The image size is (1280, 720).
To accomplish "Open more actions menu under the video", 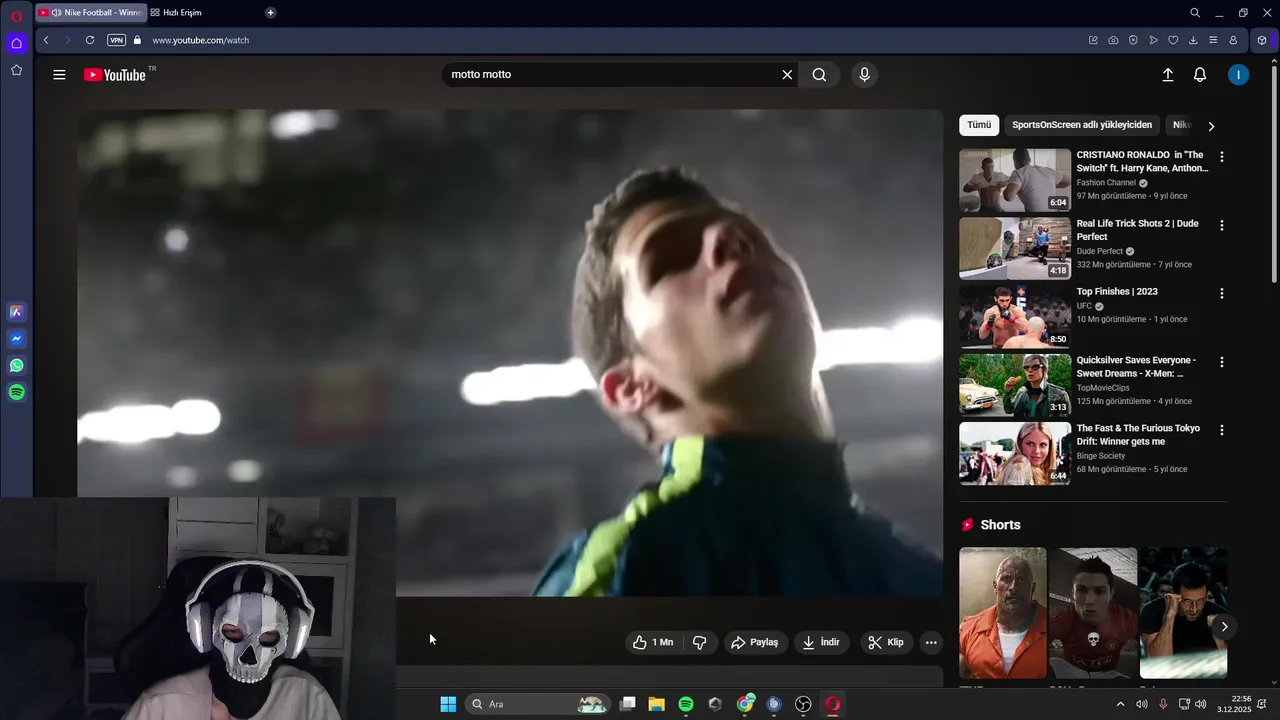I will click(931, 642).
